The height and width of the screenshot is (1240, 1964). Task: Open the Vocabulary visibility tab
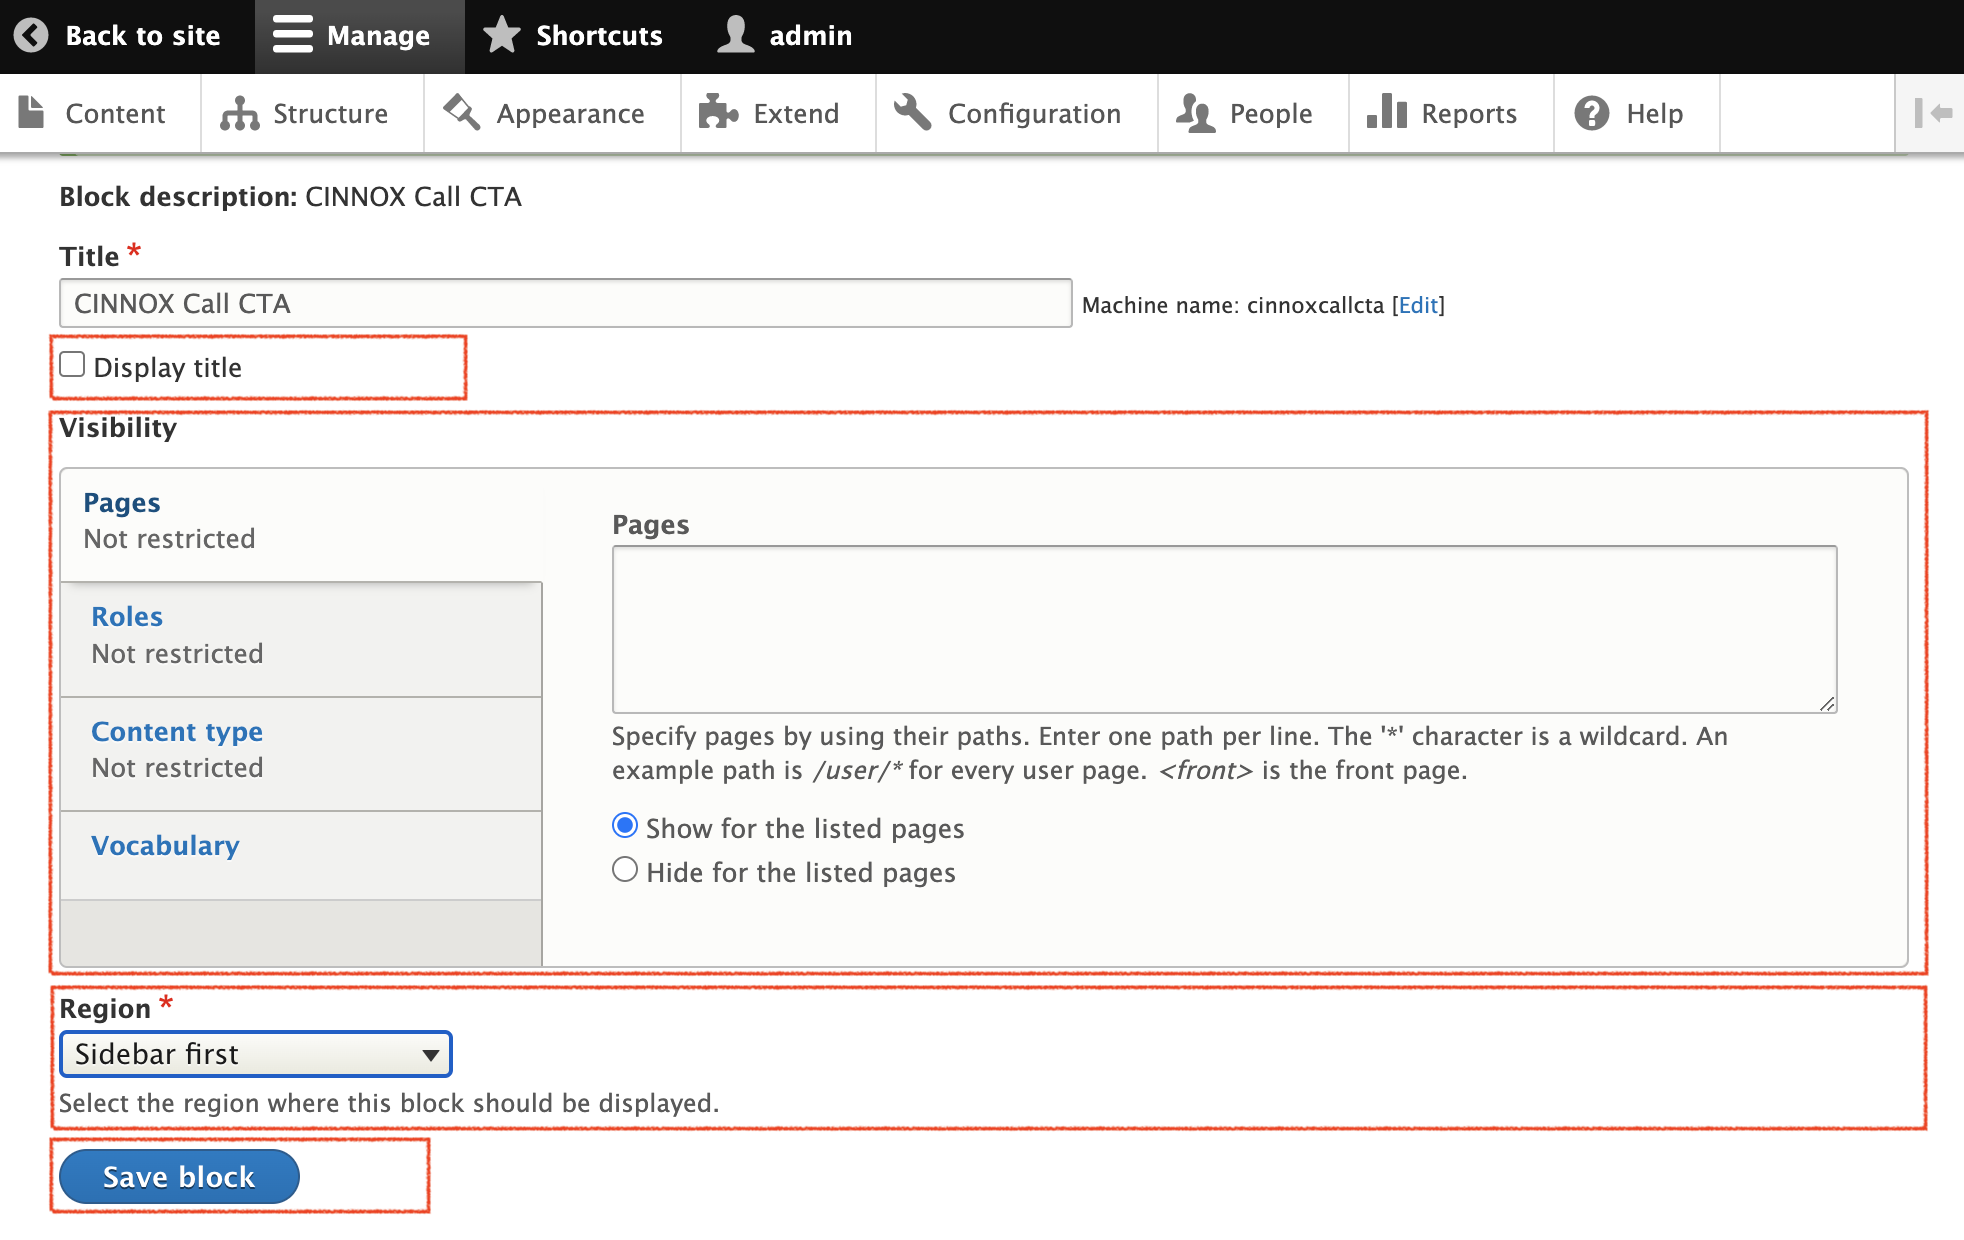[165, 845]
